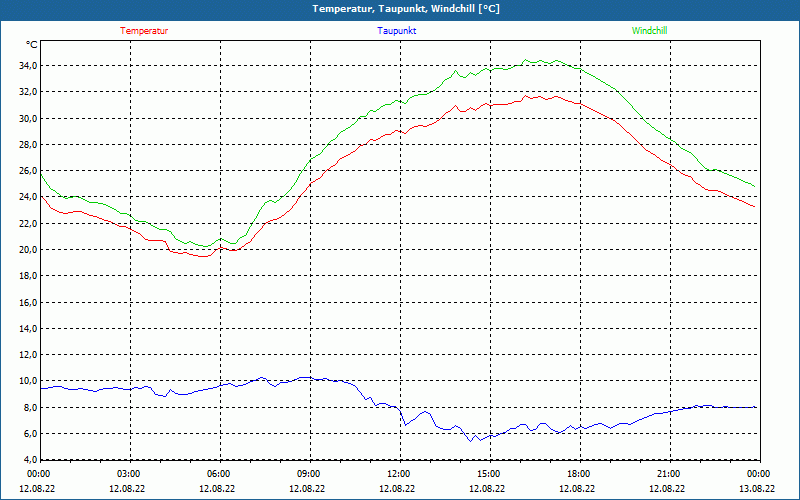Click the 12,0 y-axis value
Screen dimensions: 800x500
28,355
